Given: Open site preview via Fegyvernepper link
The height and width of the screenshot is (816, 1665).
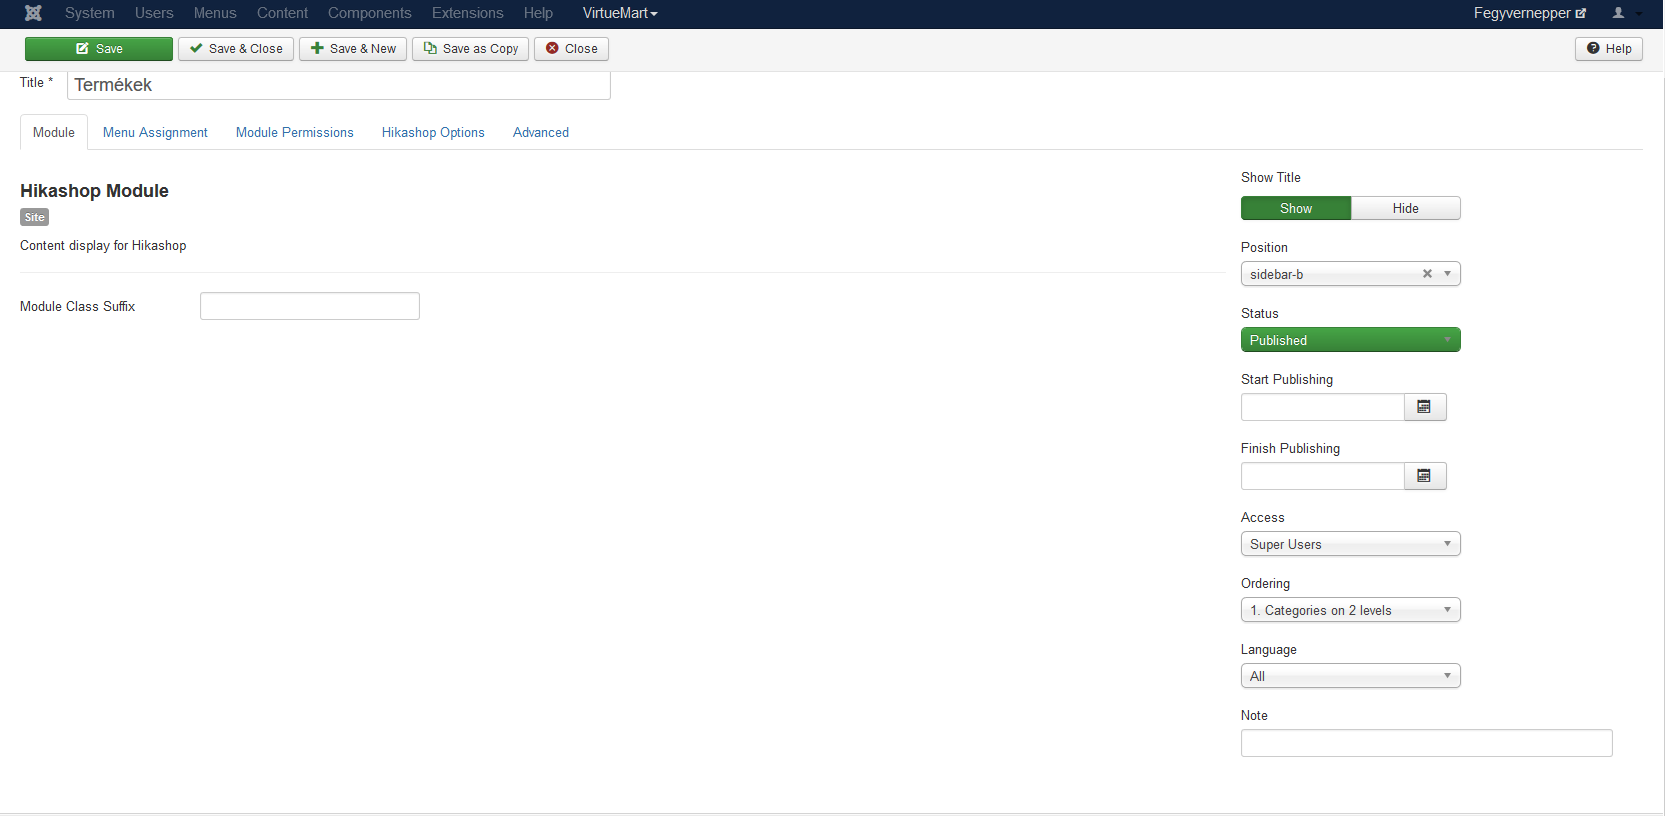Looking at the screenshot, I should (x=1529, y=13).
